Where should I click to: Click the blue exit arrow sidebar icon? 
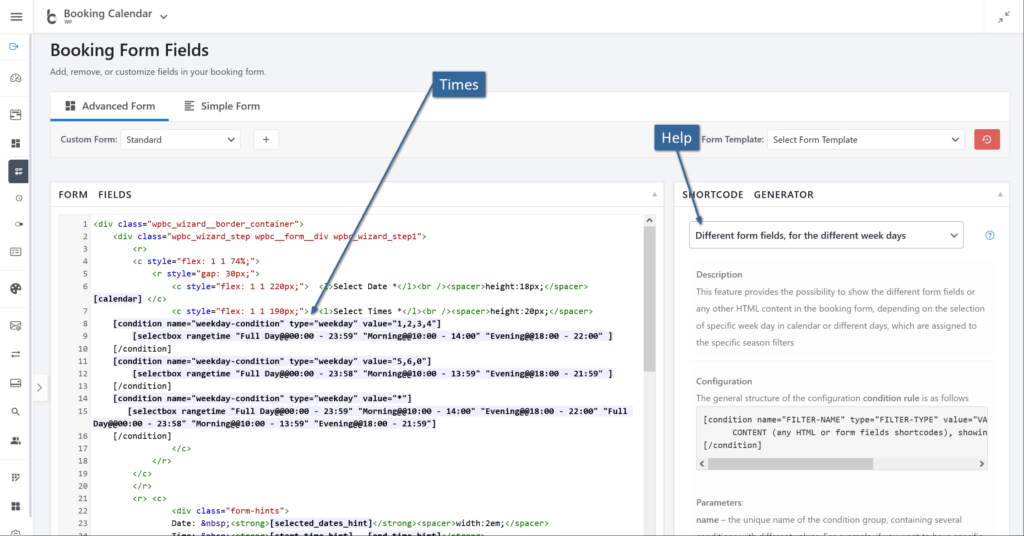tap(14, 47)
